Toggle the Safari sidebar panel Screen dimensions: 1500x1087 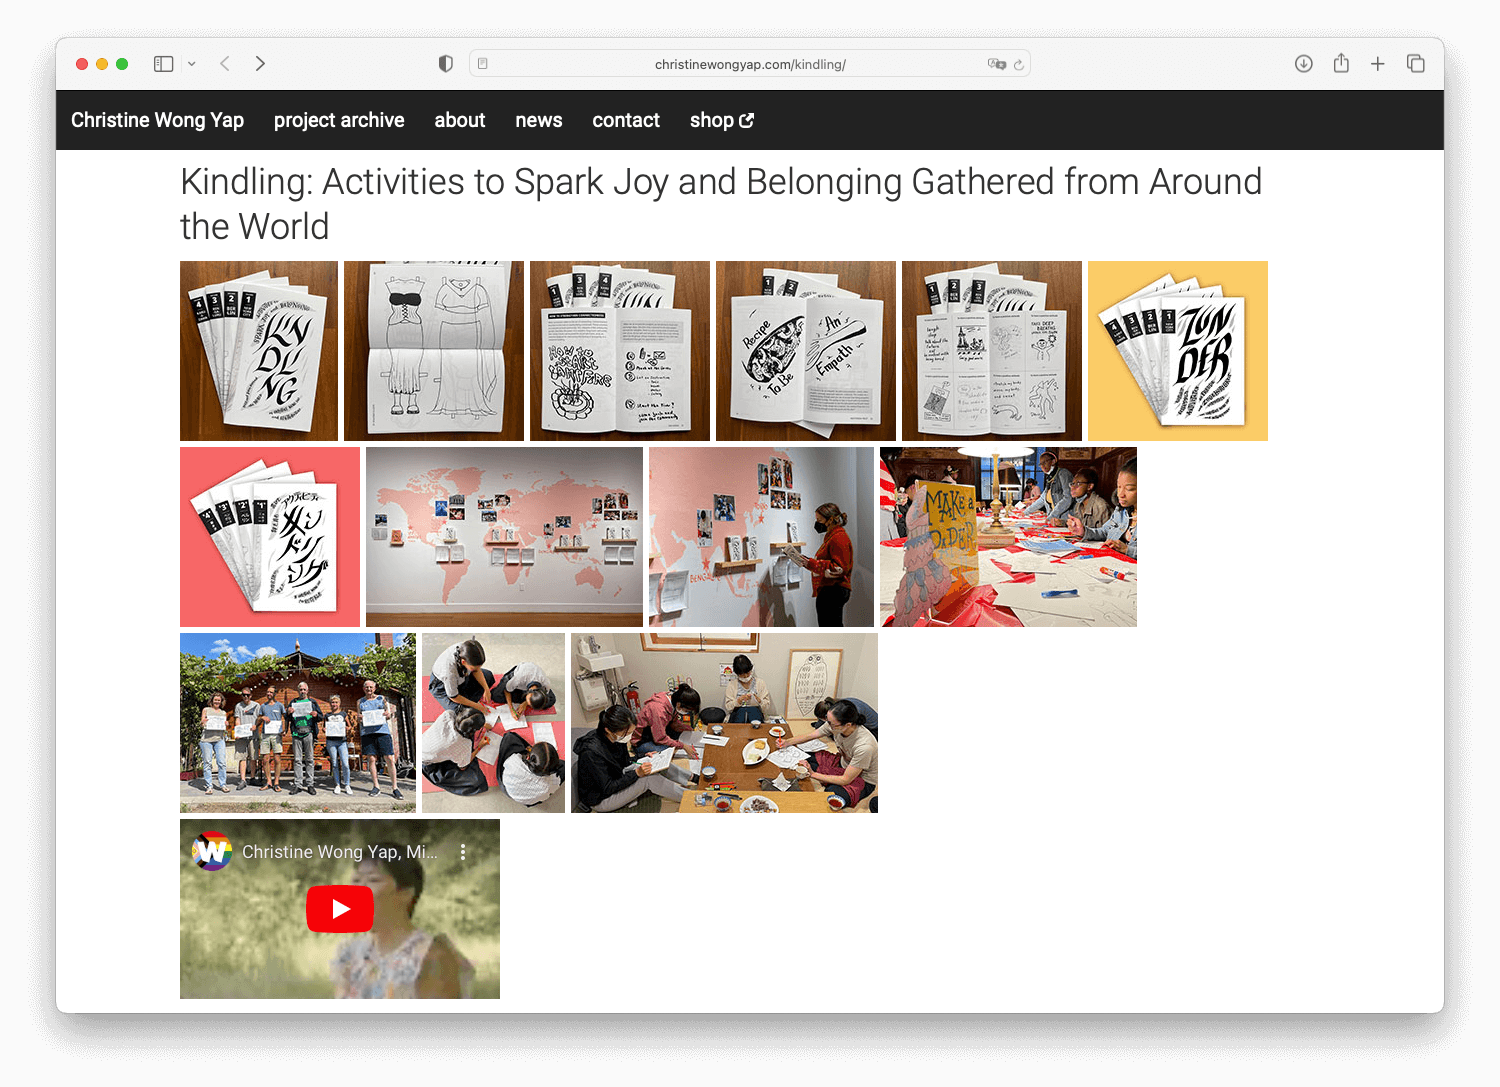(x=164, y=64)
